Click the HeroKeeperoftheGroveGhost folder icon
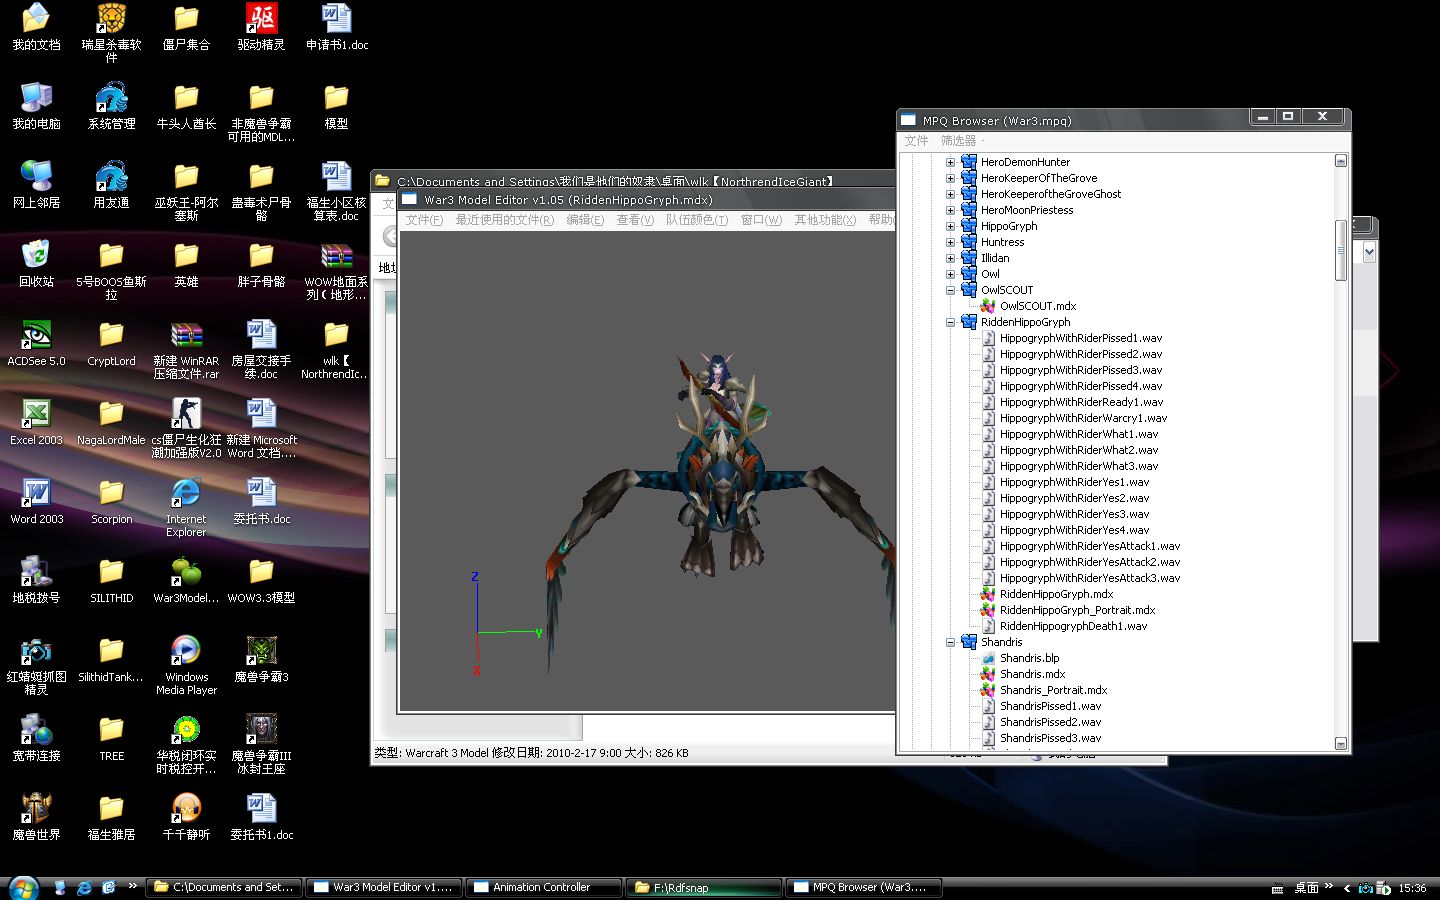 pos(969,194)
